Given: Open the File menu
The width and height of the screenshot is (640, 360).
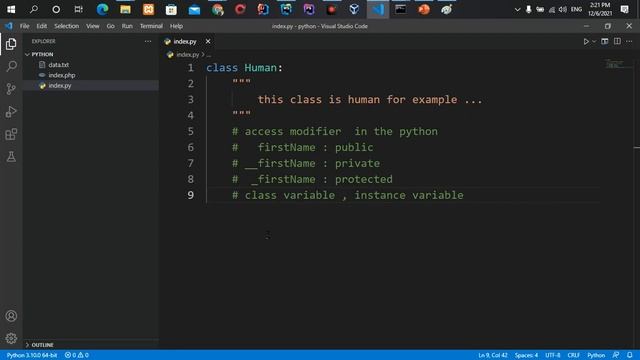Looking at the screenshot, I should point(24,26).
